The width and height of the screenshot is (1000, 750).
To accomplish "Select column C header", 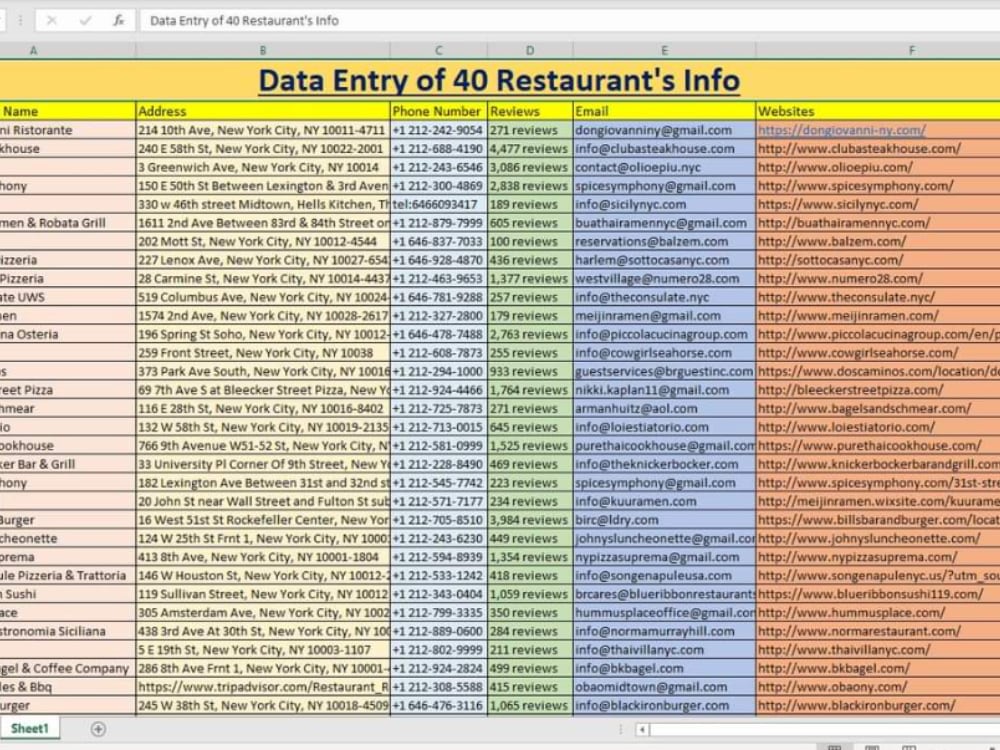I will tap(438, 50).
